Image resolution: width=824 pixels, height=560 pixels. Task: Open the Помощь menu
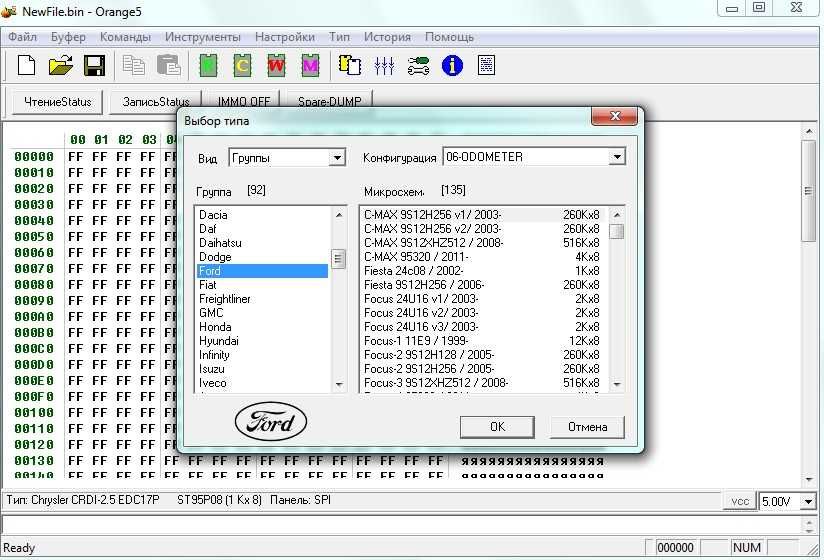pyautogui.click(x=449, y=37)
